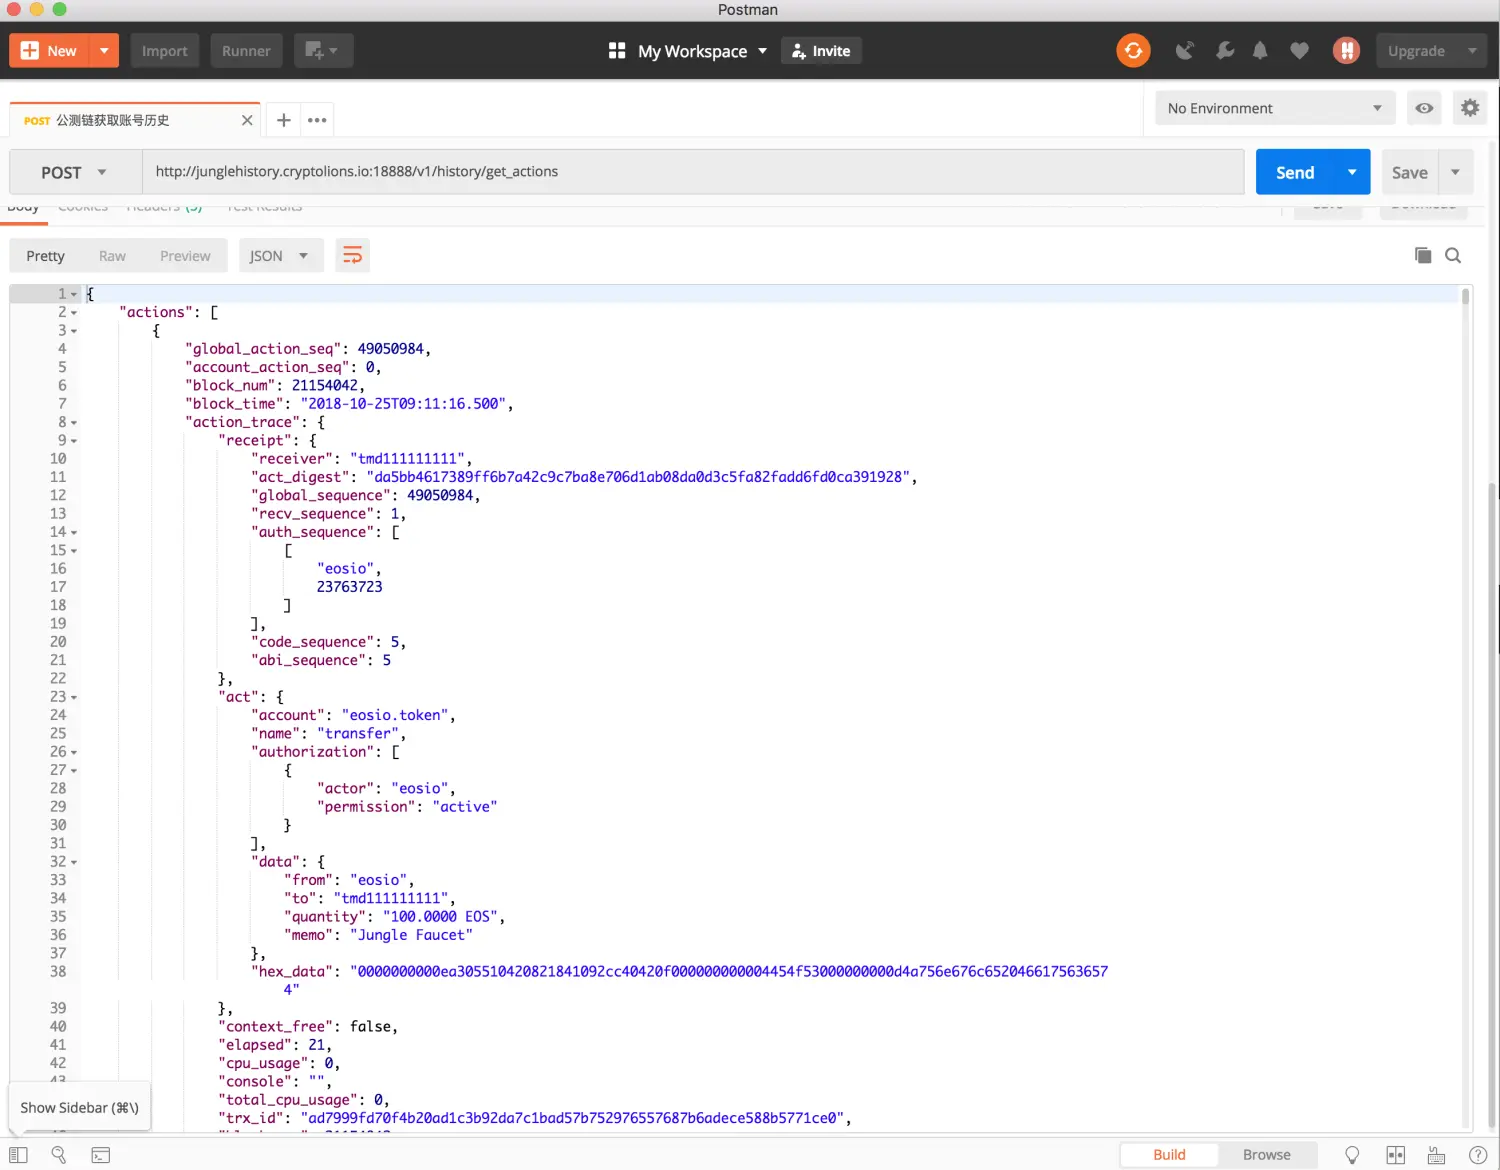Collapse the "action_trace" object fold arrow

pos(73,423)
